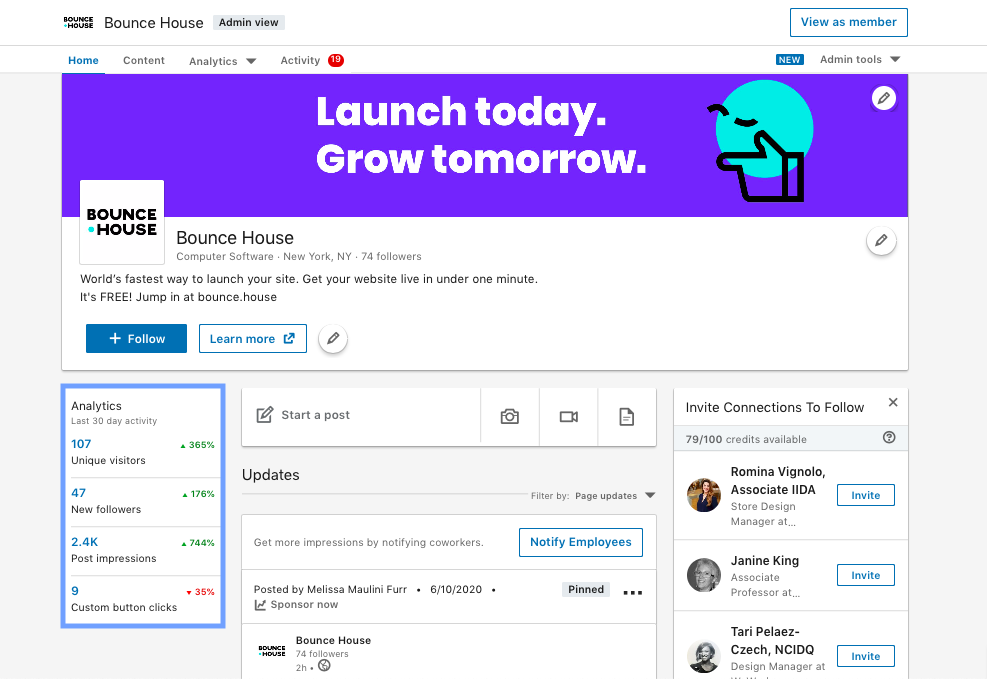This screenshot has height=679, width=987.
Task: Open the 9 Custom button clicks analytics
Action: click(143, 599)
